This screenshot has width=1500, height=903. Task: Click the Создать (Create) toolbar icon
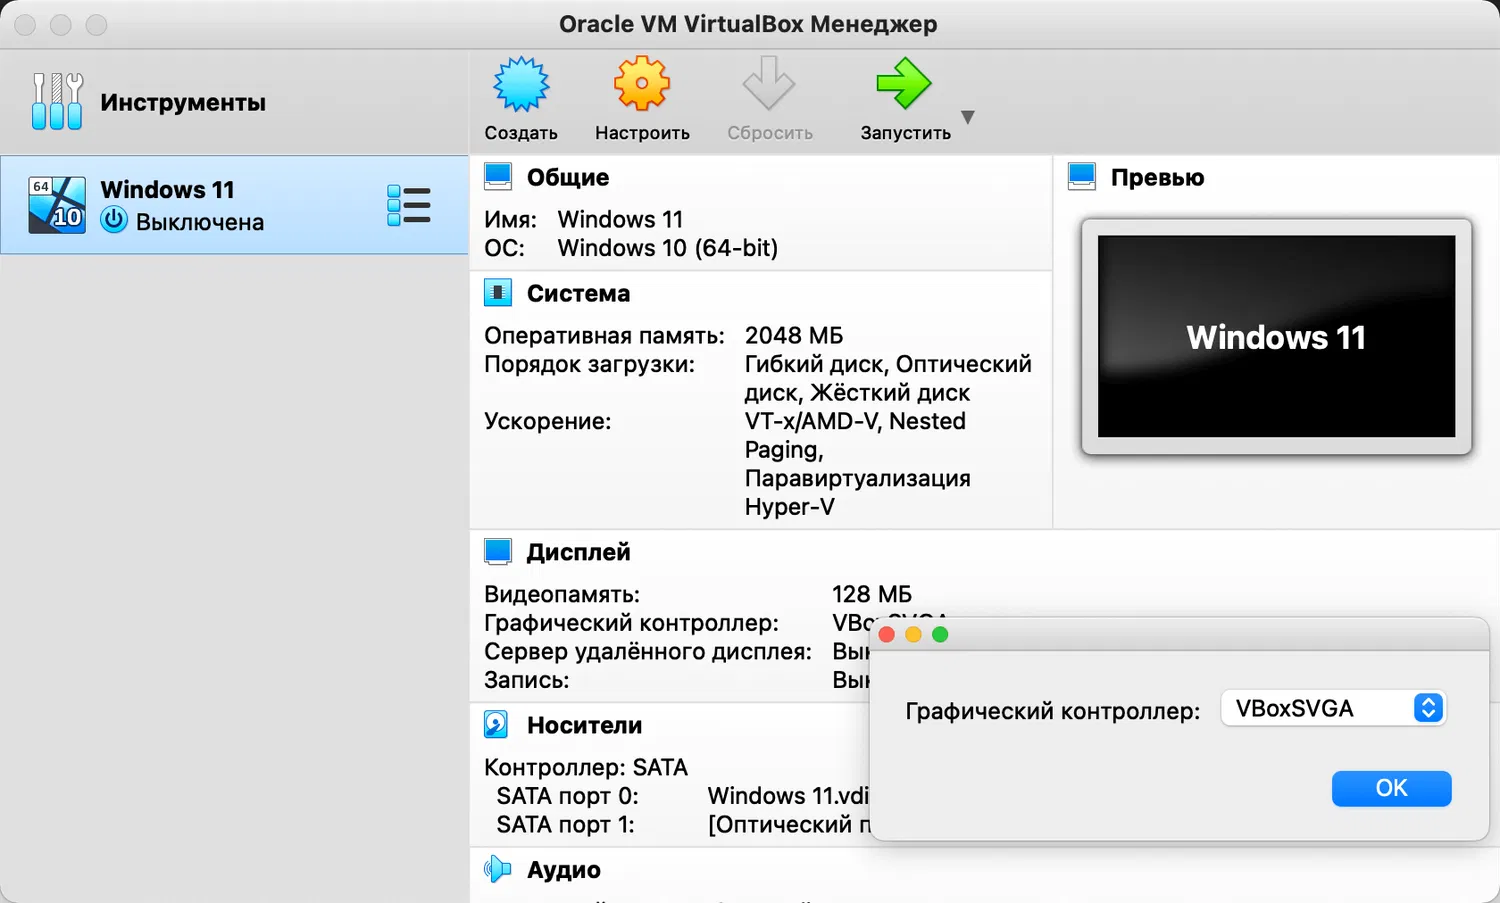click(x=521, y=84)
